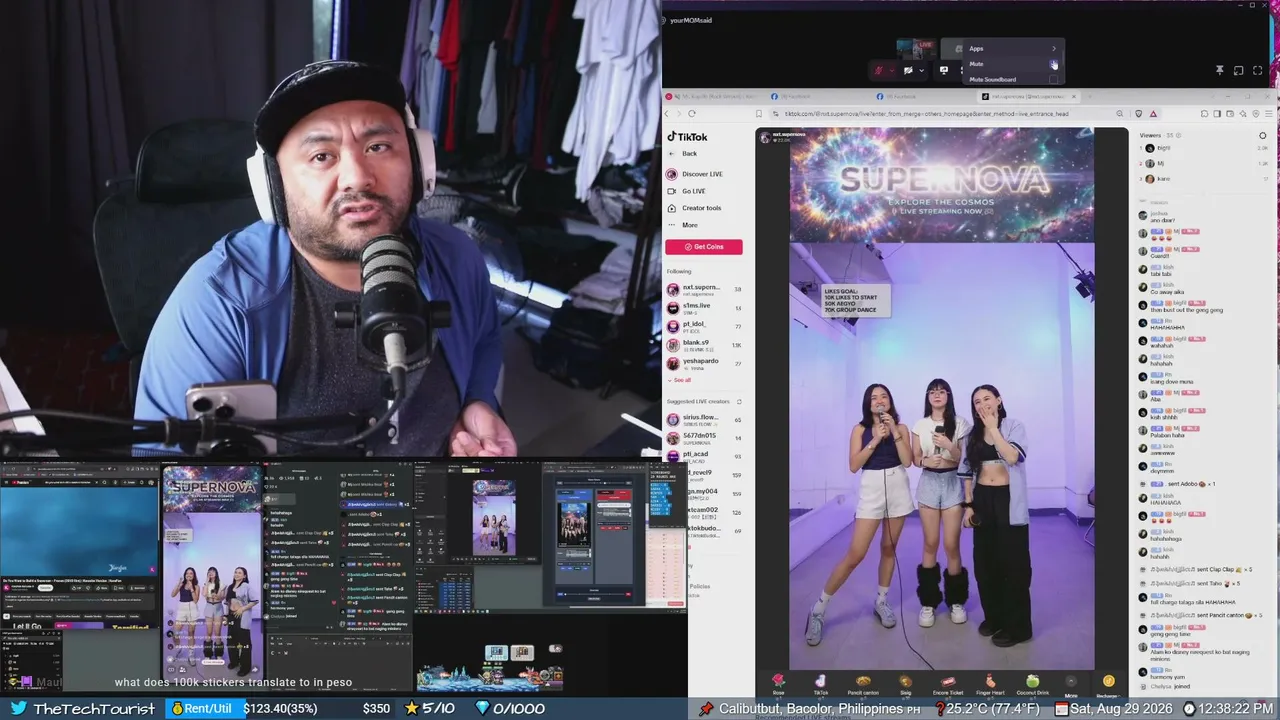Click the Recharge coins button
Screen dimensions: 1280x720
pyautogui.click(x=1108, y=685)
